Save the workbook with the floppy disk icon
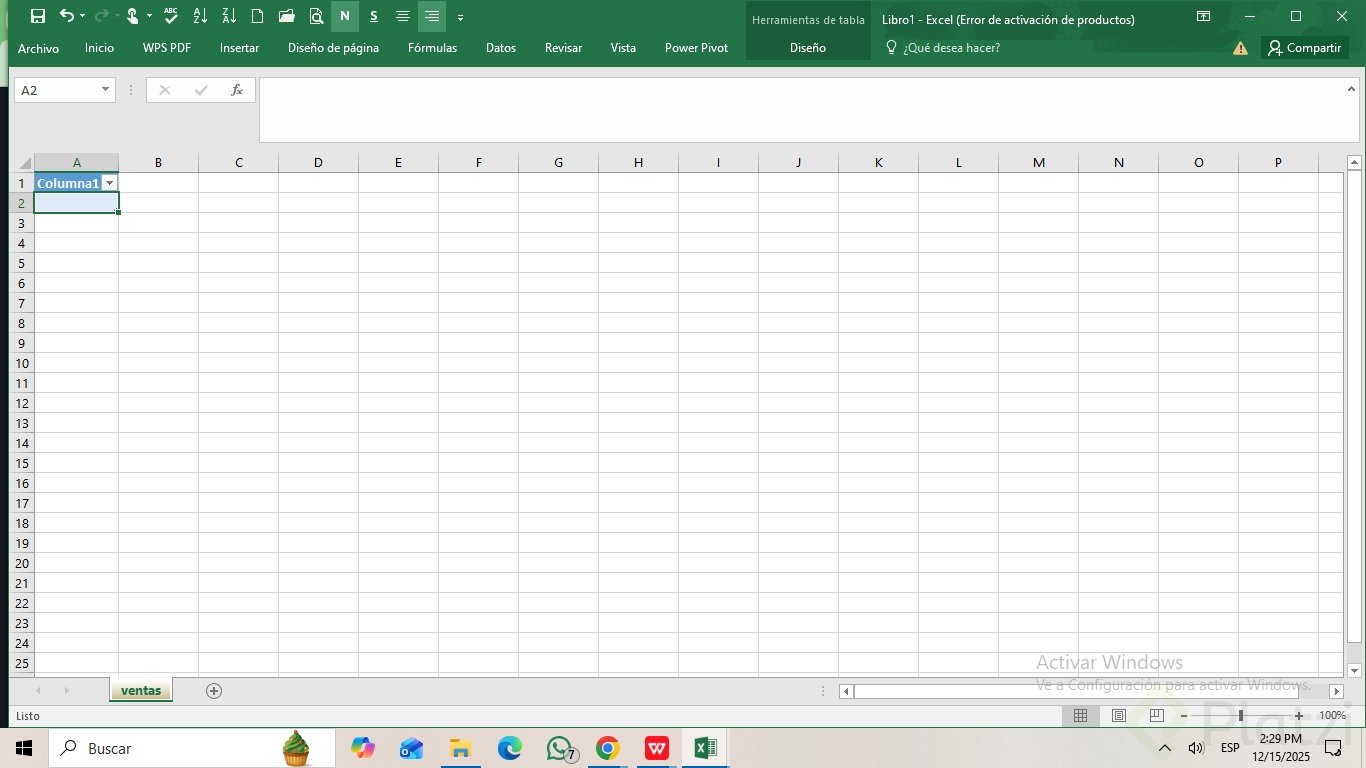 click(x=38, y=16)
